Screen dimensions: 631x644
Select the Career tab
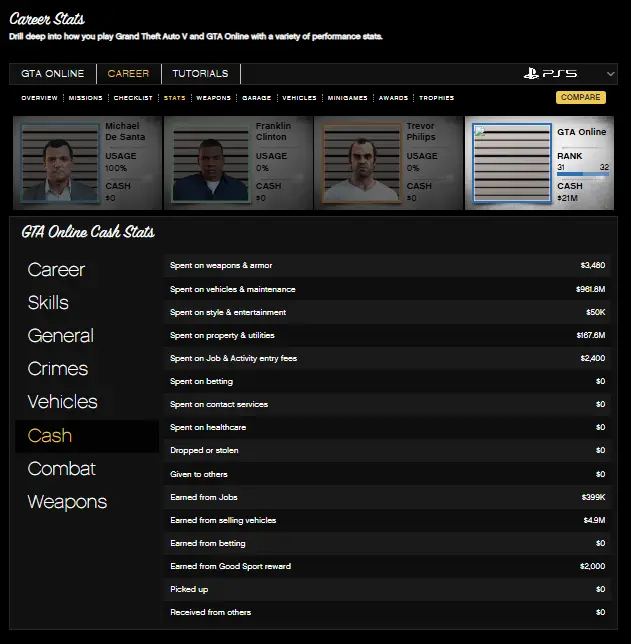pyautogui.click(x=128, y=74)
